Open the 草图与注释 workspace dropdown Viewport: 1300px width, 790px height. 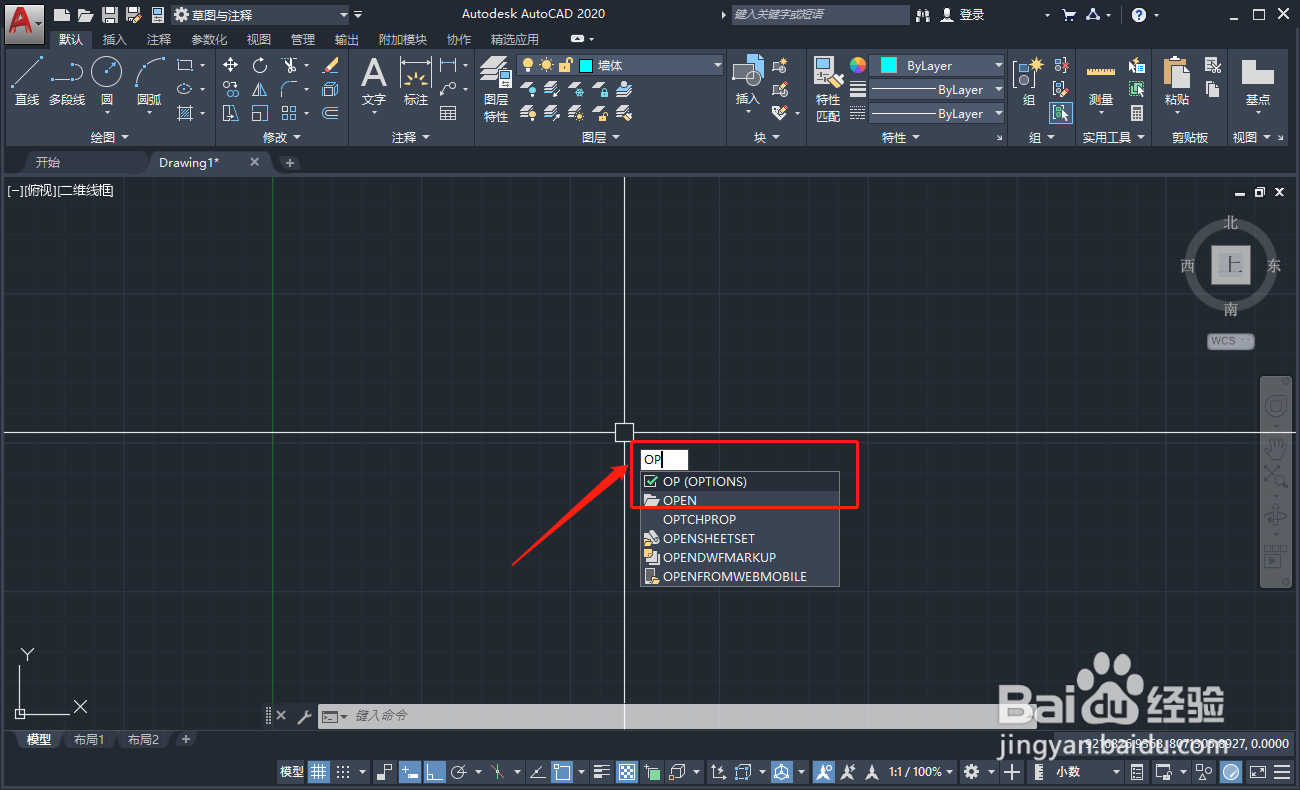coord(260,15)
